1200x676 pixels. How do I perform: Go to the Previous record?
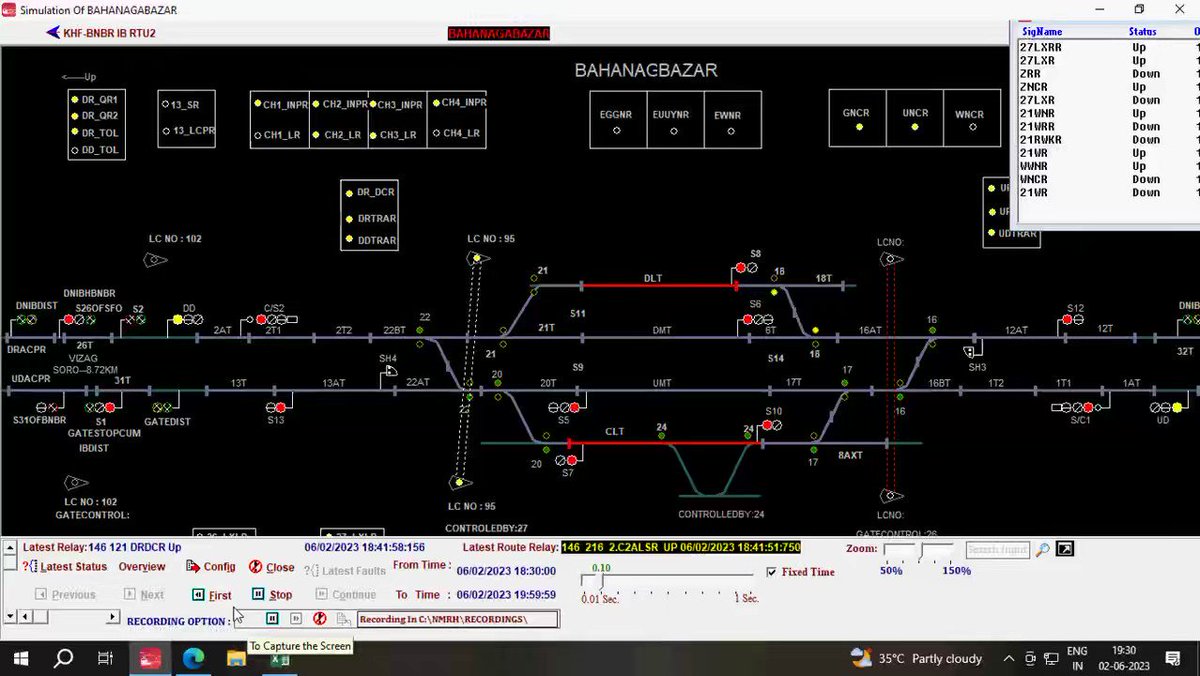(x=66, y=595)
